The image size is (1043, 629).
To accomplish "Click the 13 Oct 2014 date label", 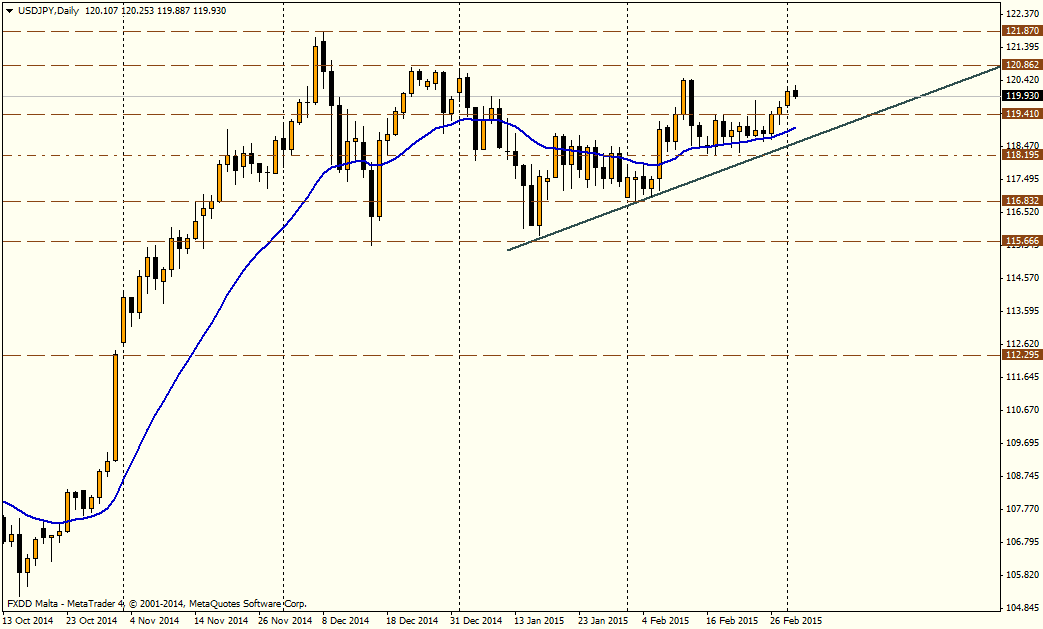I will [x=28, y=620].
